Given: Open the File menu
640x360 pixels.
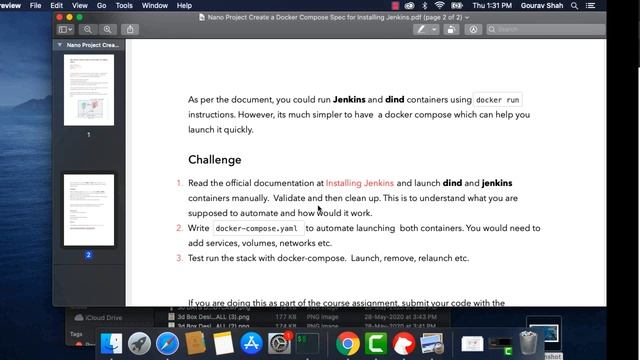Looking at the screenshot, I should [x=36, y=6].
